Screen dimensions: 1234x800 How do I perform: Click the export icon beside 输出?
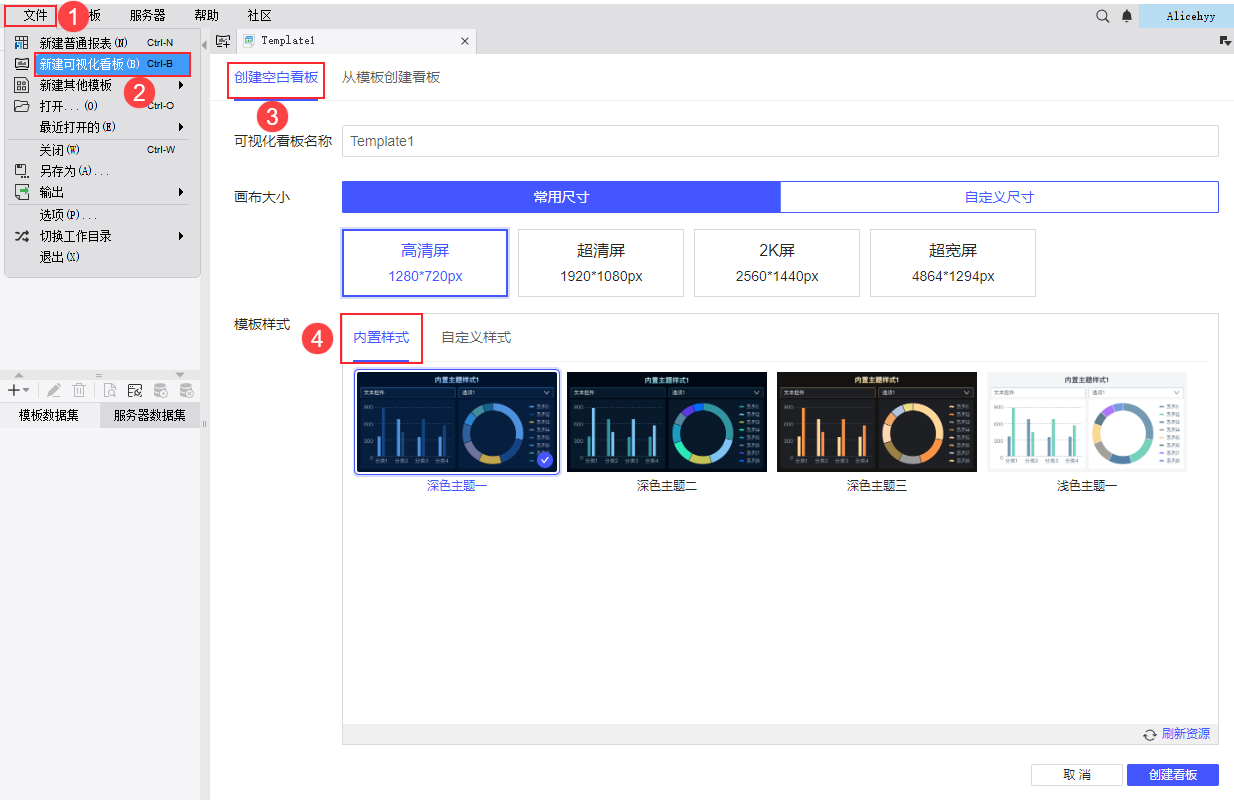(21, 192)
